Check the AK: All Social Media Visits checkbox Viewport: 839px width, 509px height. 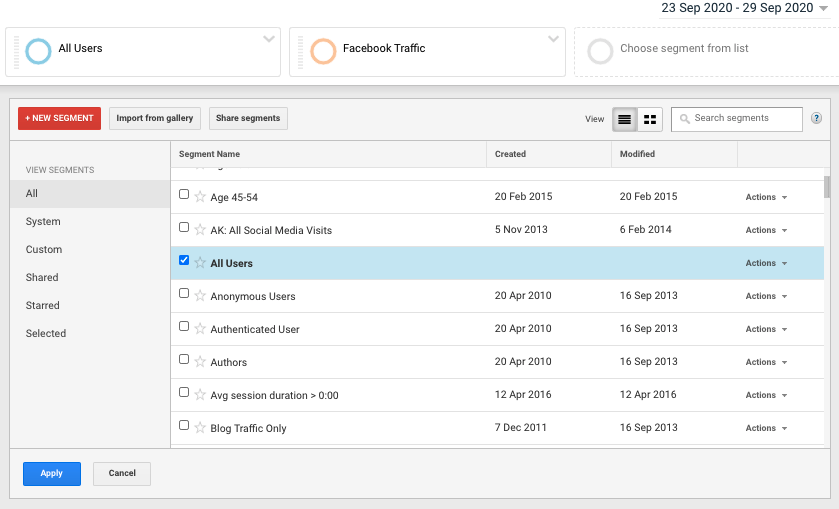[184, 228]
